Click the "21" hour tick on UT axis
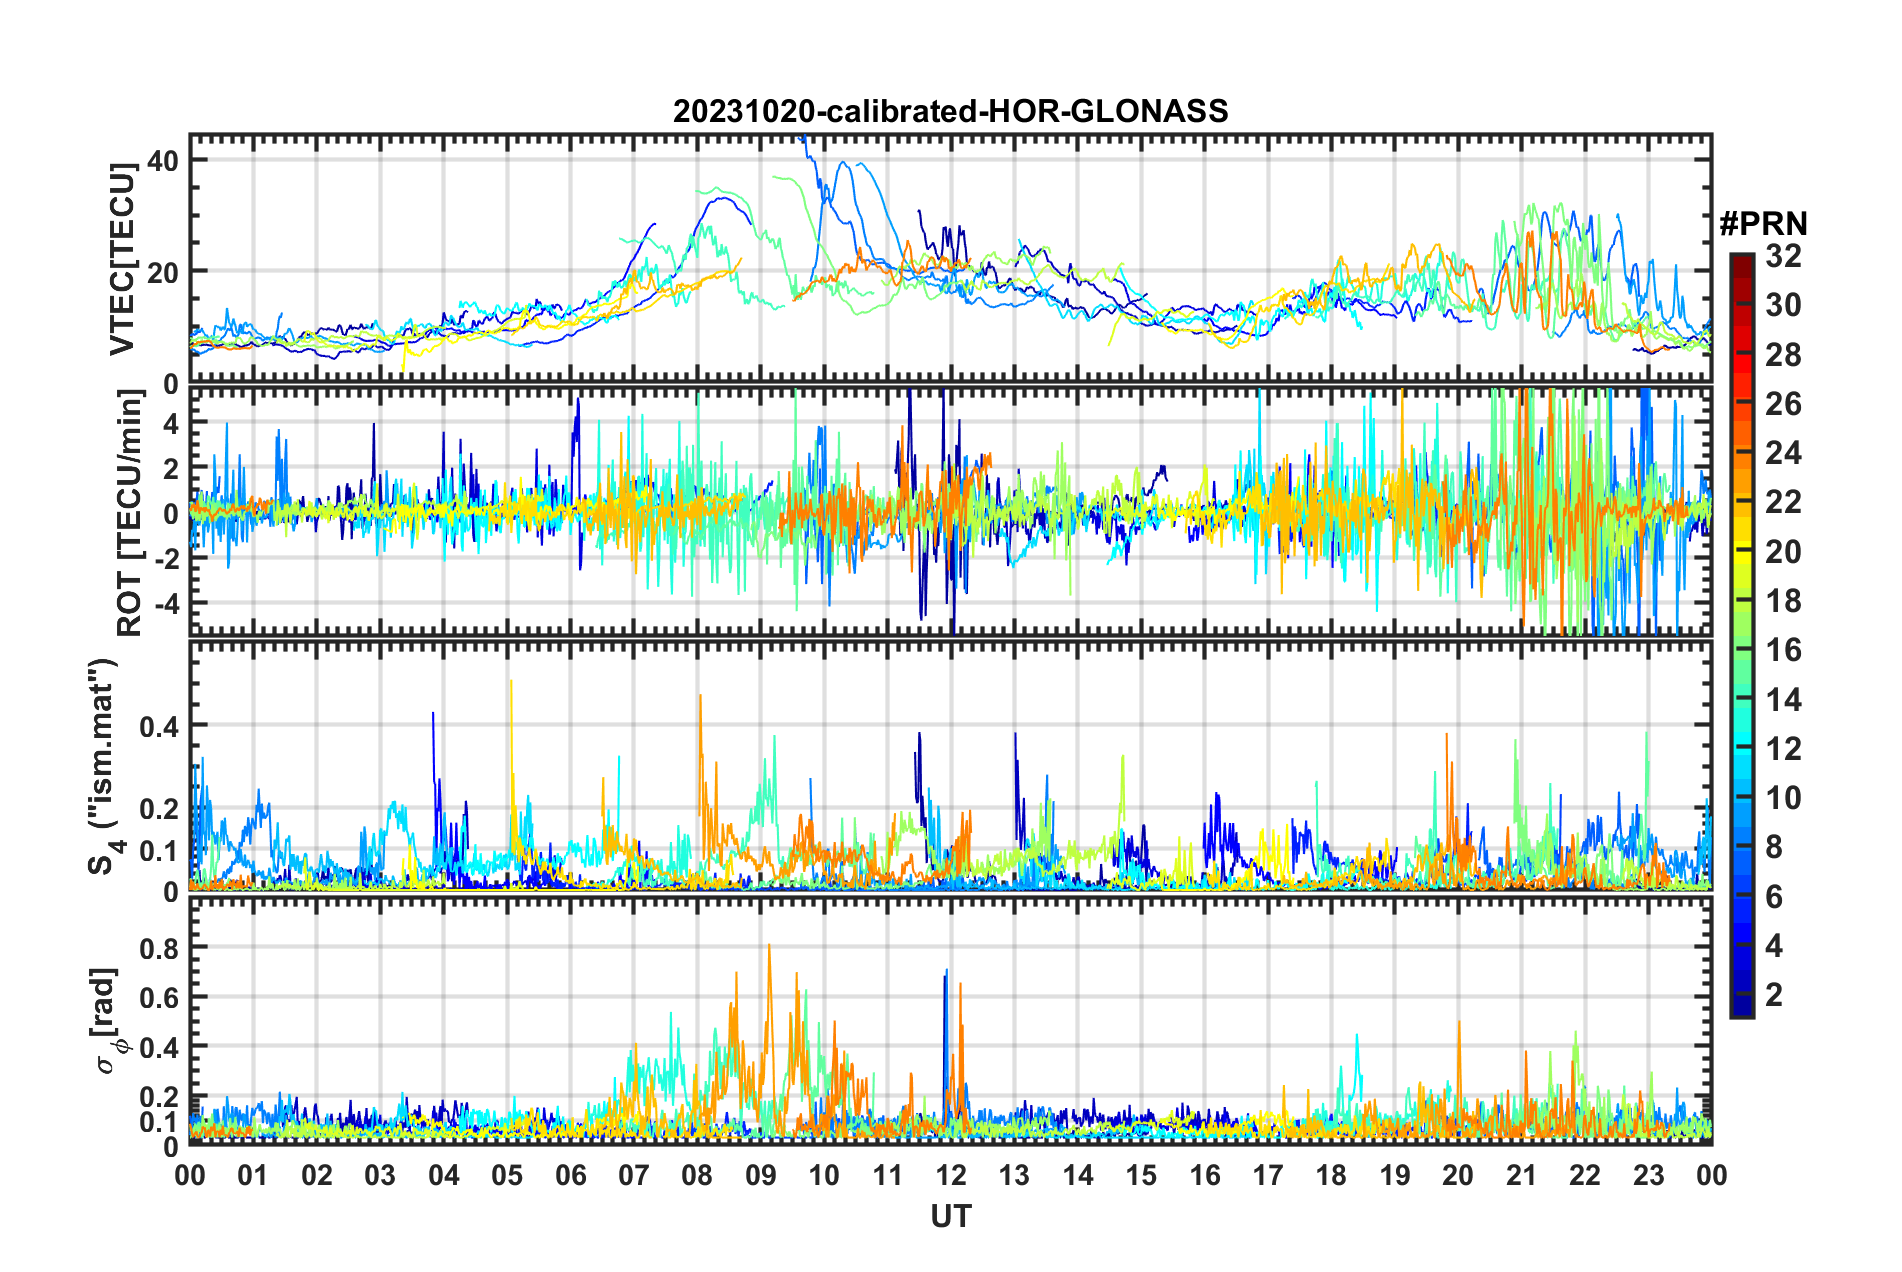Screen dimensions: 1902x1272 click(1522, 1175)
